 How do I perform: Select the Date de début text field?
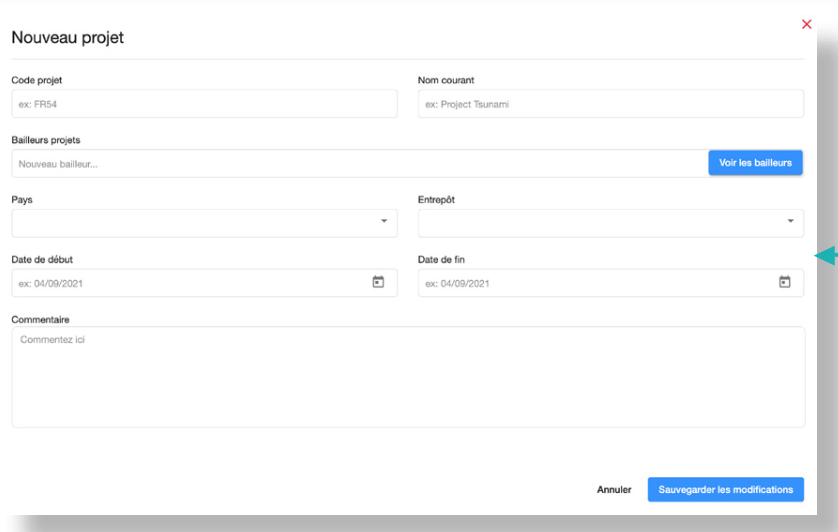190,283
